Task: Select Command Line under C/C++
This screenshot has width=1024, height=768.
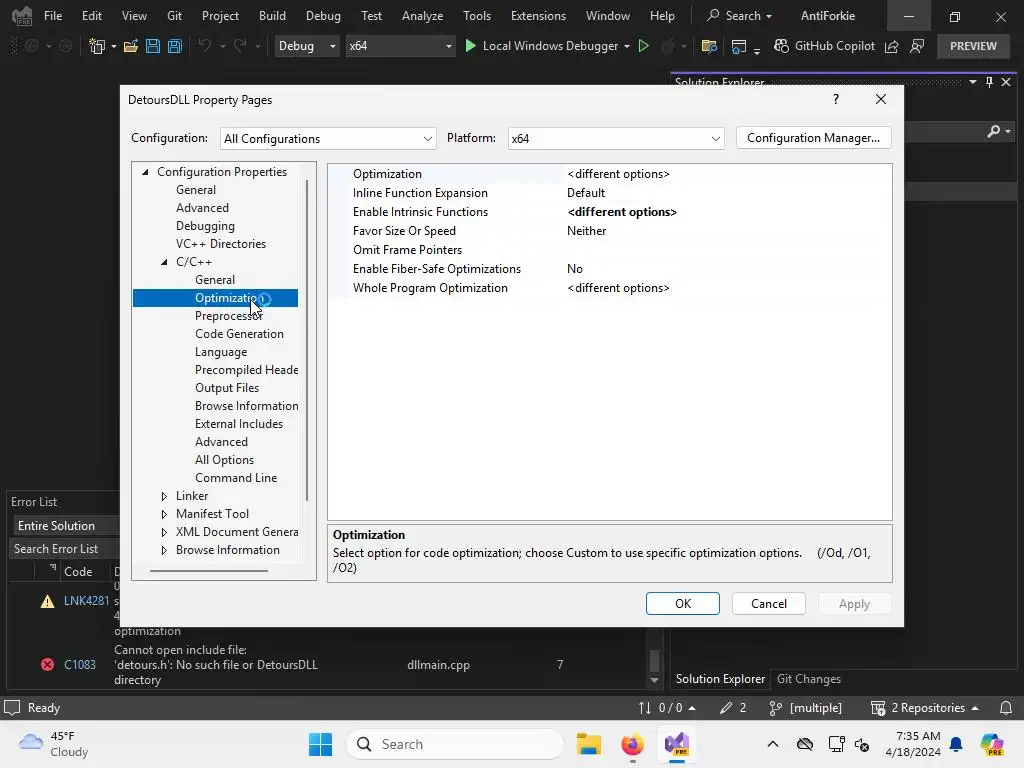Action: pos(236,477)
